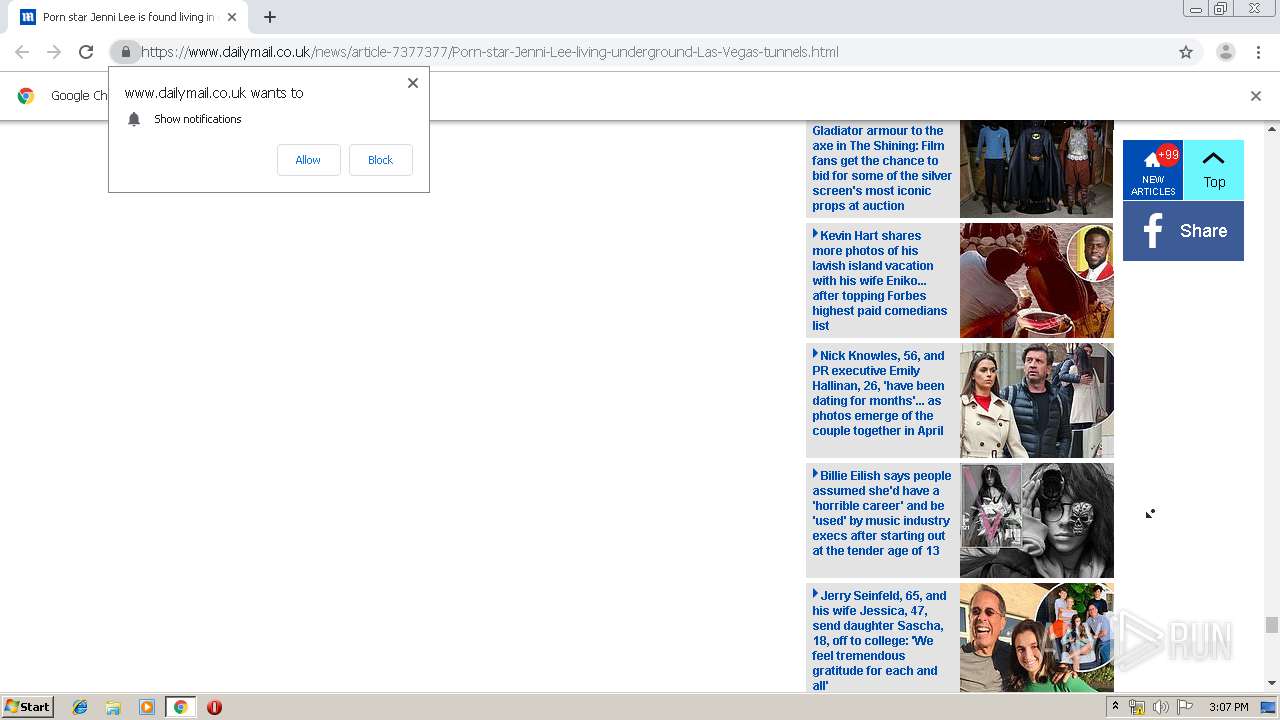Open the Chrome three-dot menu
Screen dimensions: 1280x720
coord(1258,52)
